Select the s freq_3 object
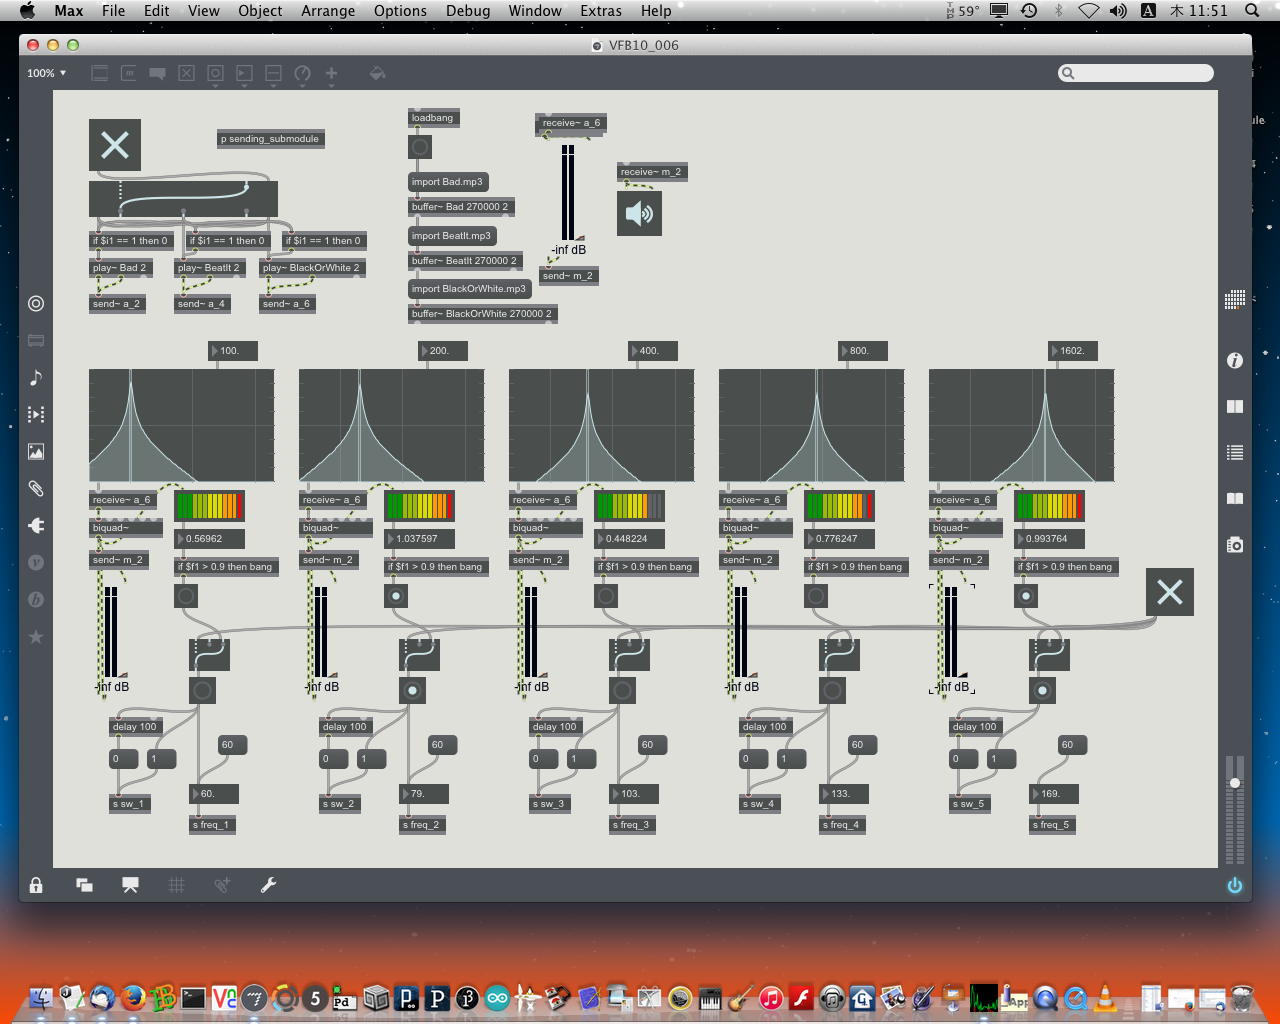 (x=632, y=825)
